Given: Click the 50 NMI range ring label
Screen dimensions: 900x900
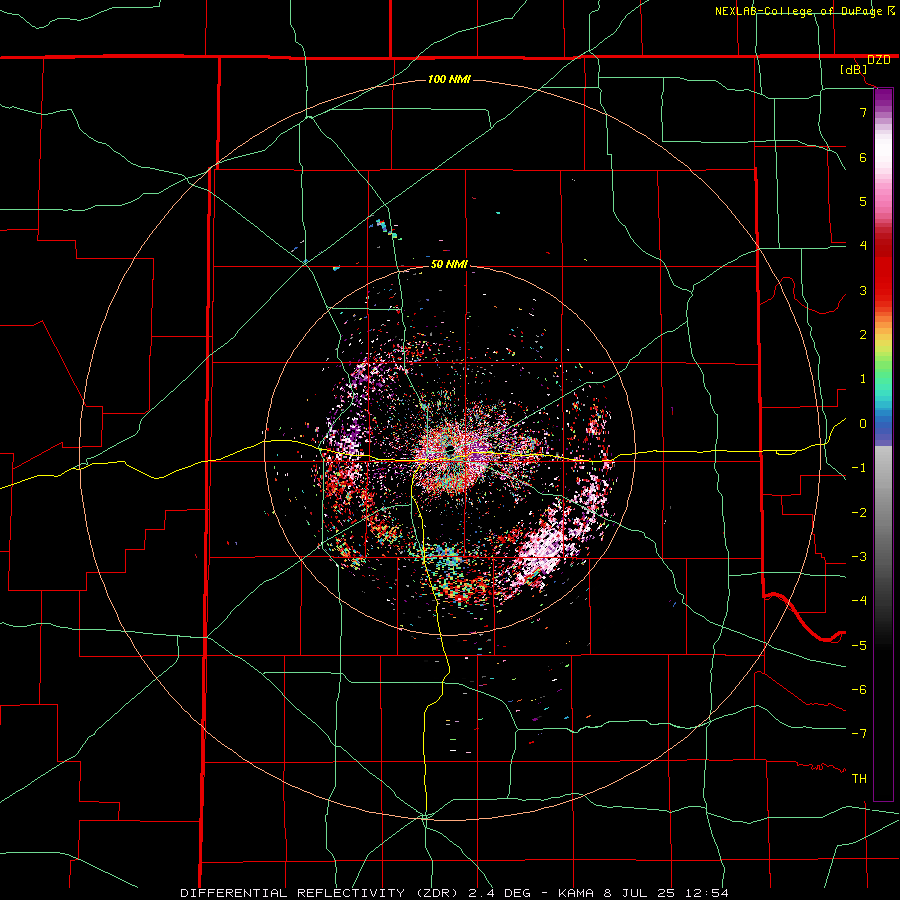Looking at the screenshot, I should coord(449,264).
